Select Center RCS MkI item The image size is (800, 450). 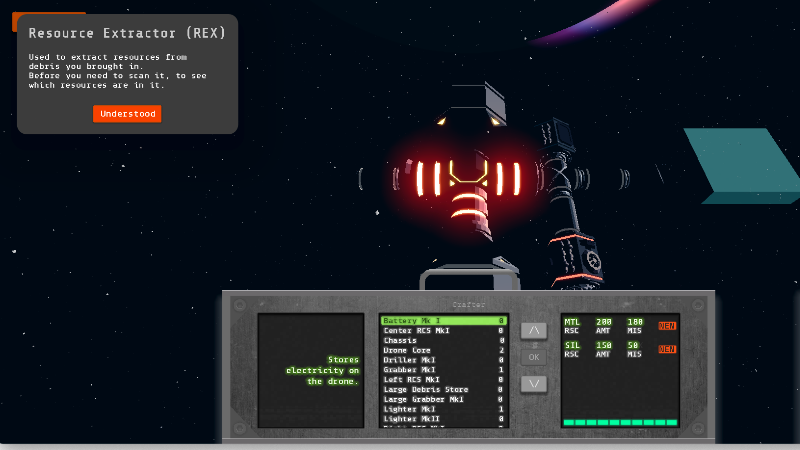tap(442, 330)
